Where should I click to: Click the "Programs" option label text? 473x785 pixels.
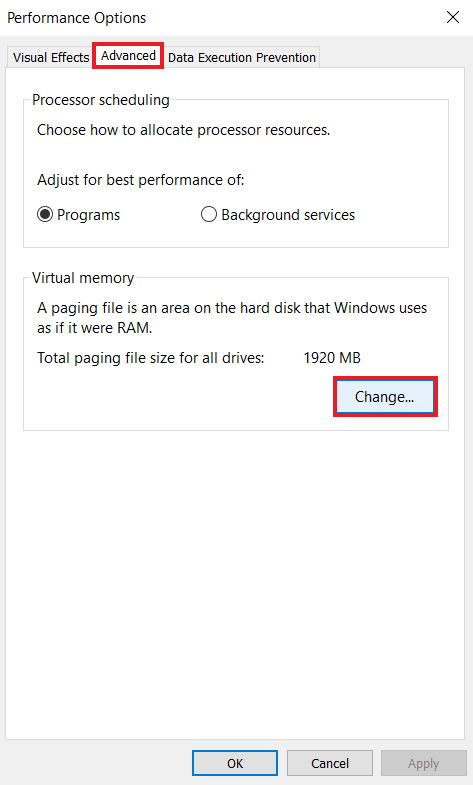(89, 215)
